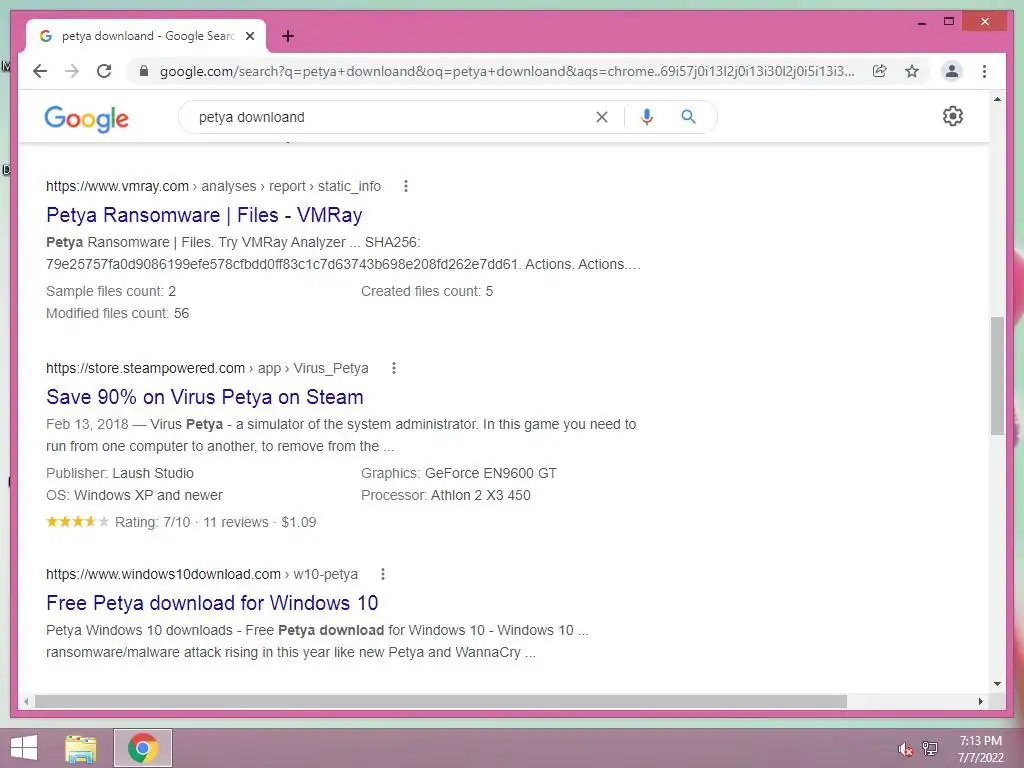View site info via the padlock icon

144,71
